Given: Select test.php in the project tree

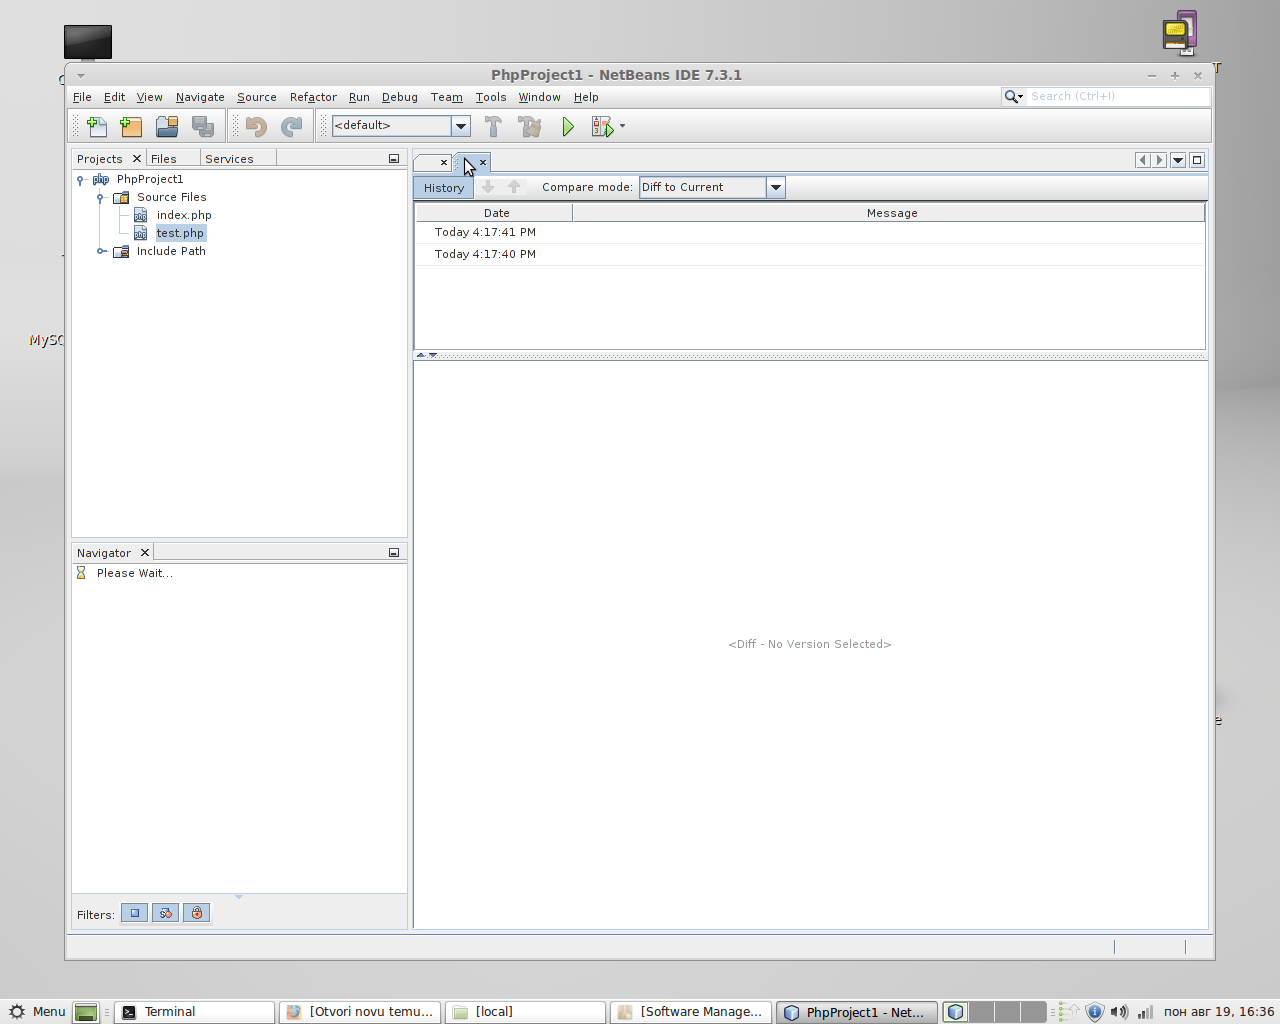Looking at the screenshot, I should coord(180,233).
